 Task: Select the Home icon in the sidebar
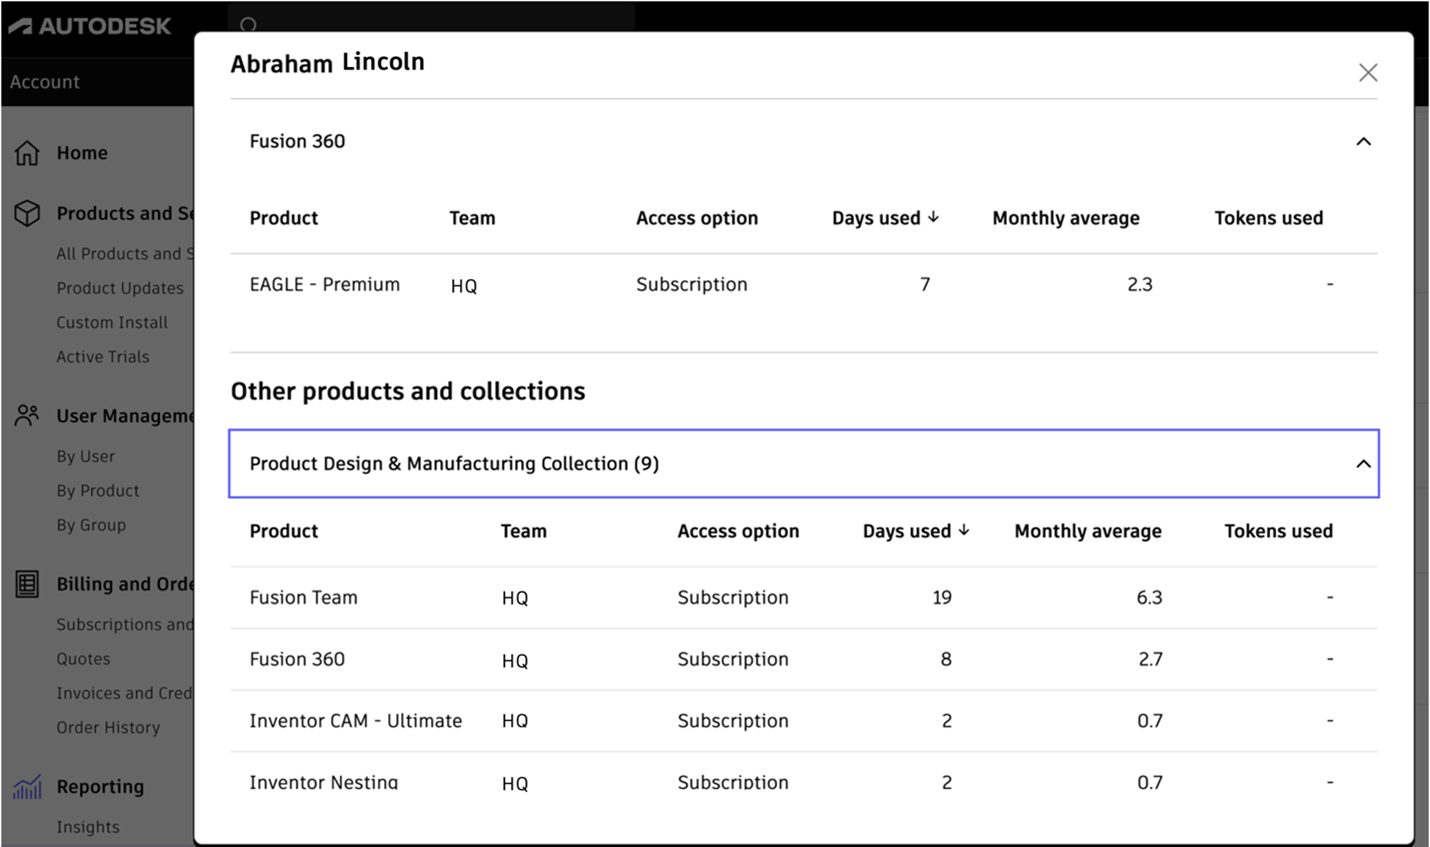tap(26, 152)
